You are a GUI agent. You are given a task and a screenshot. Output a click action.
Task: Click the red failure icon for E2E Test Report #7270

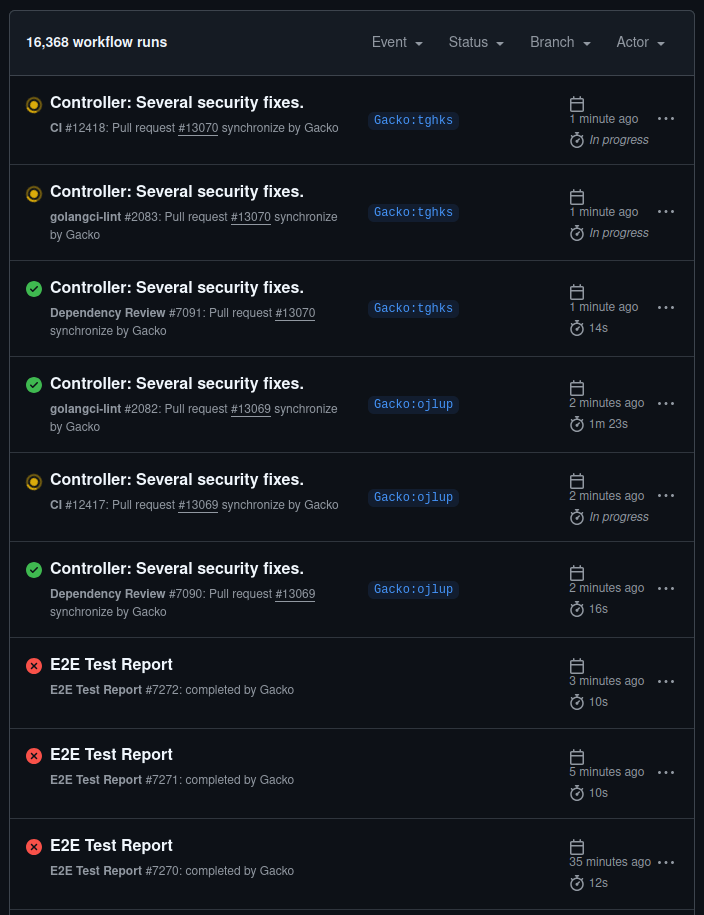click(33, 846)
